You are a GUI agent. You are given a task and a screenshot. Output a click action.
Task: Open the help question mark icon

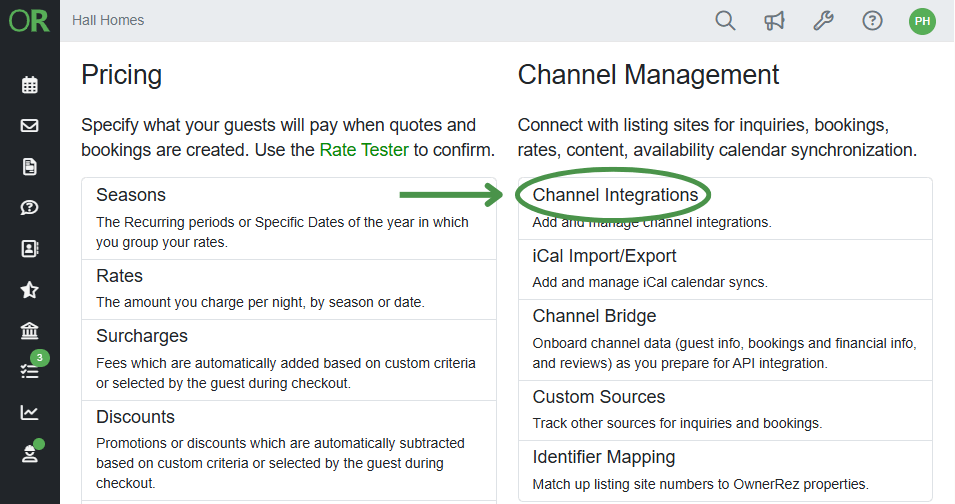pyautogui.click(x=872, y=21)
